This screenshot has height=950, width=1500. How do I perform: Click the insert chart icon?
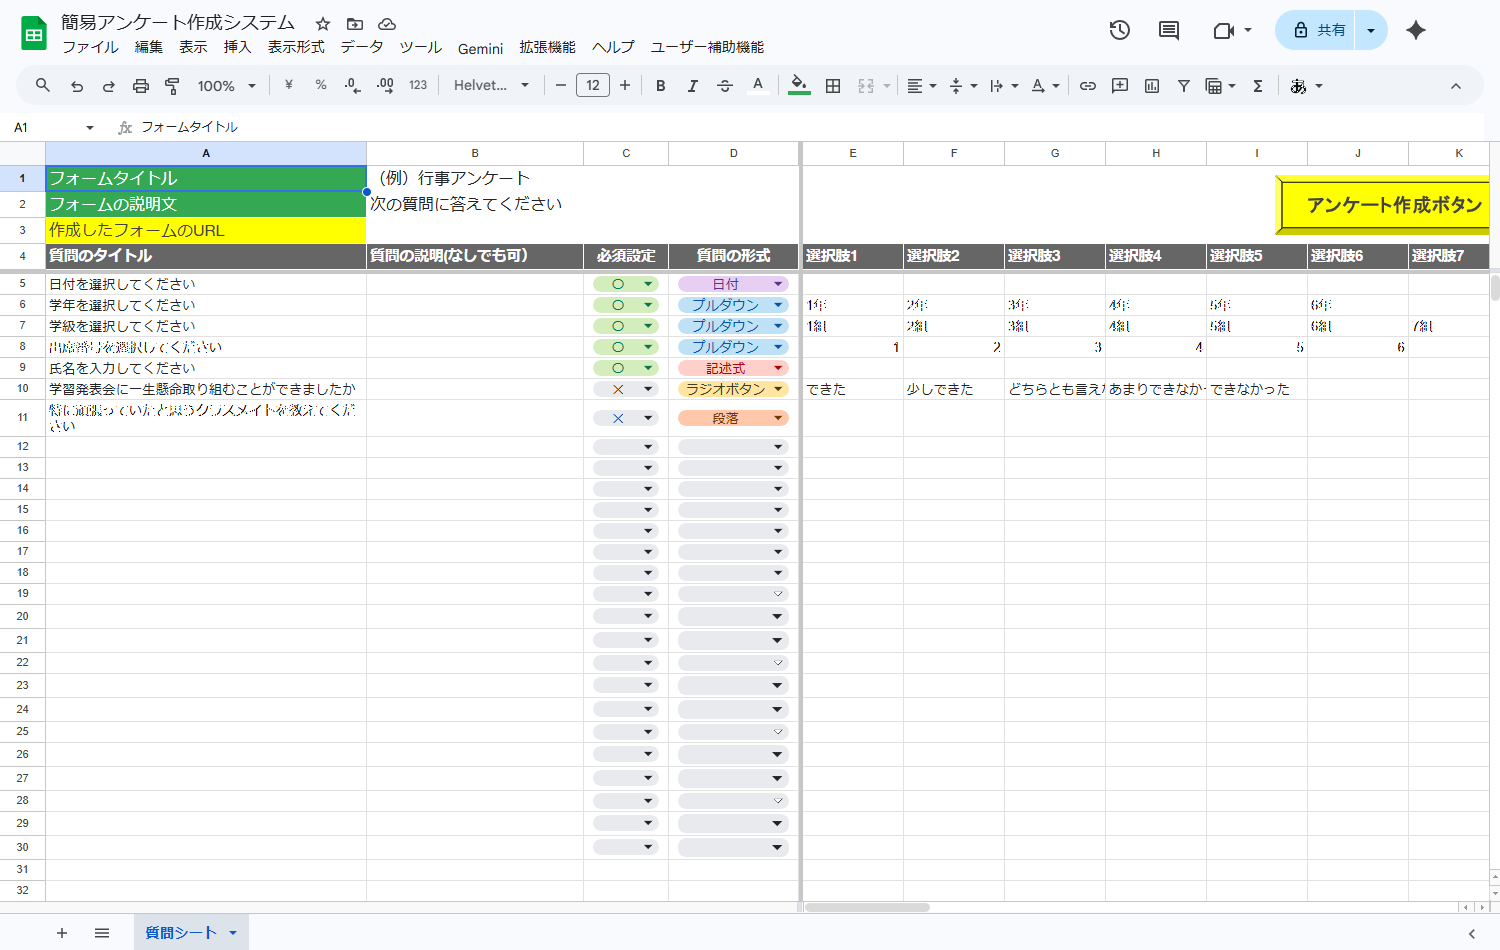click(1152, 86)
